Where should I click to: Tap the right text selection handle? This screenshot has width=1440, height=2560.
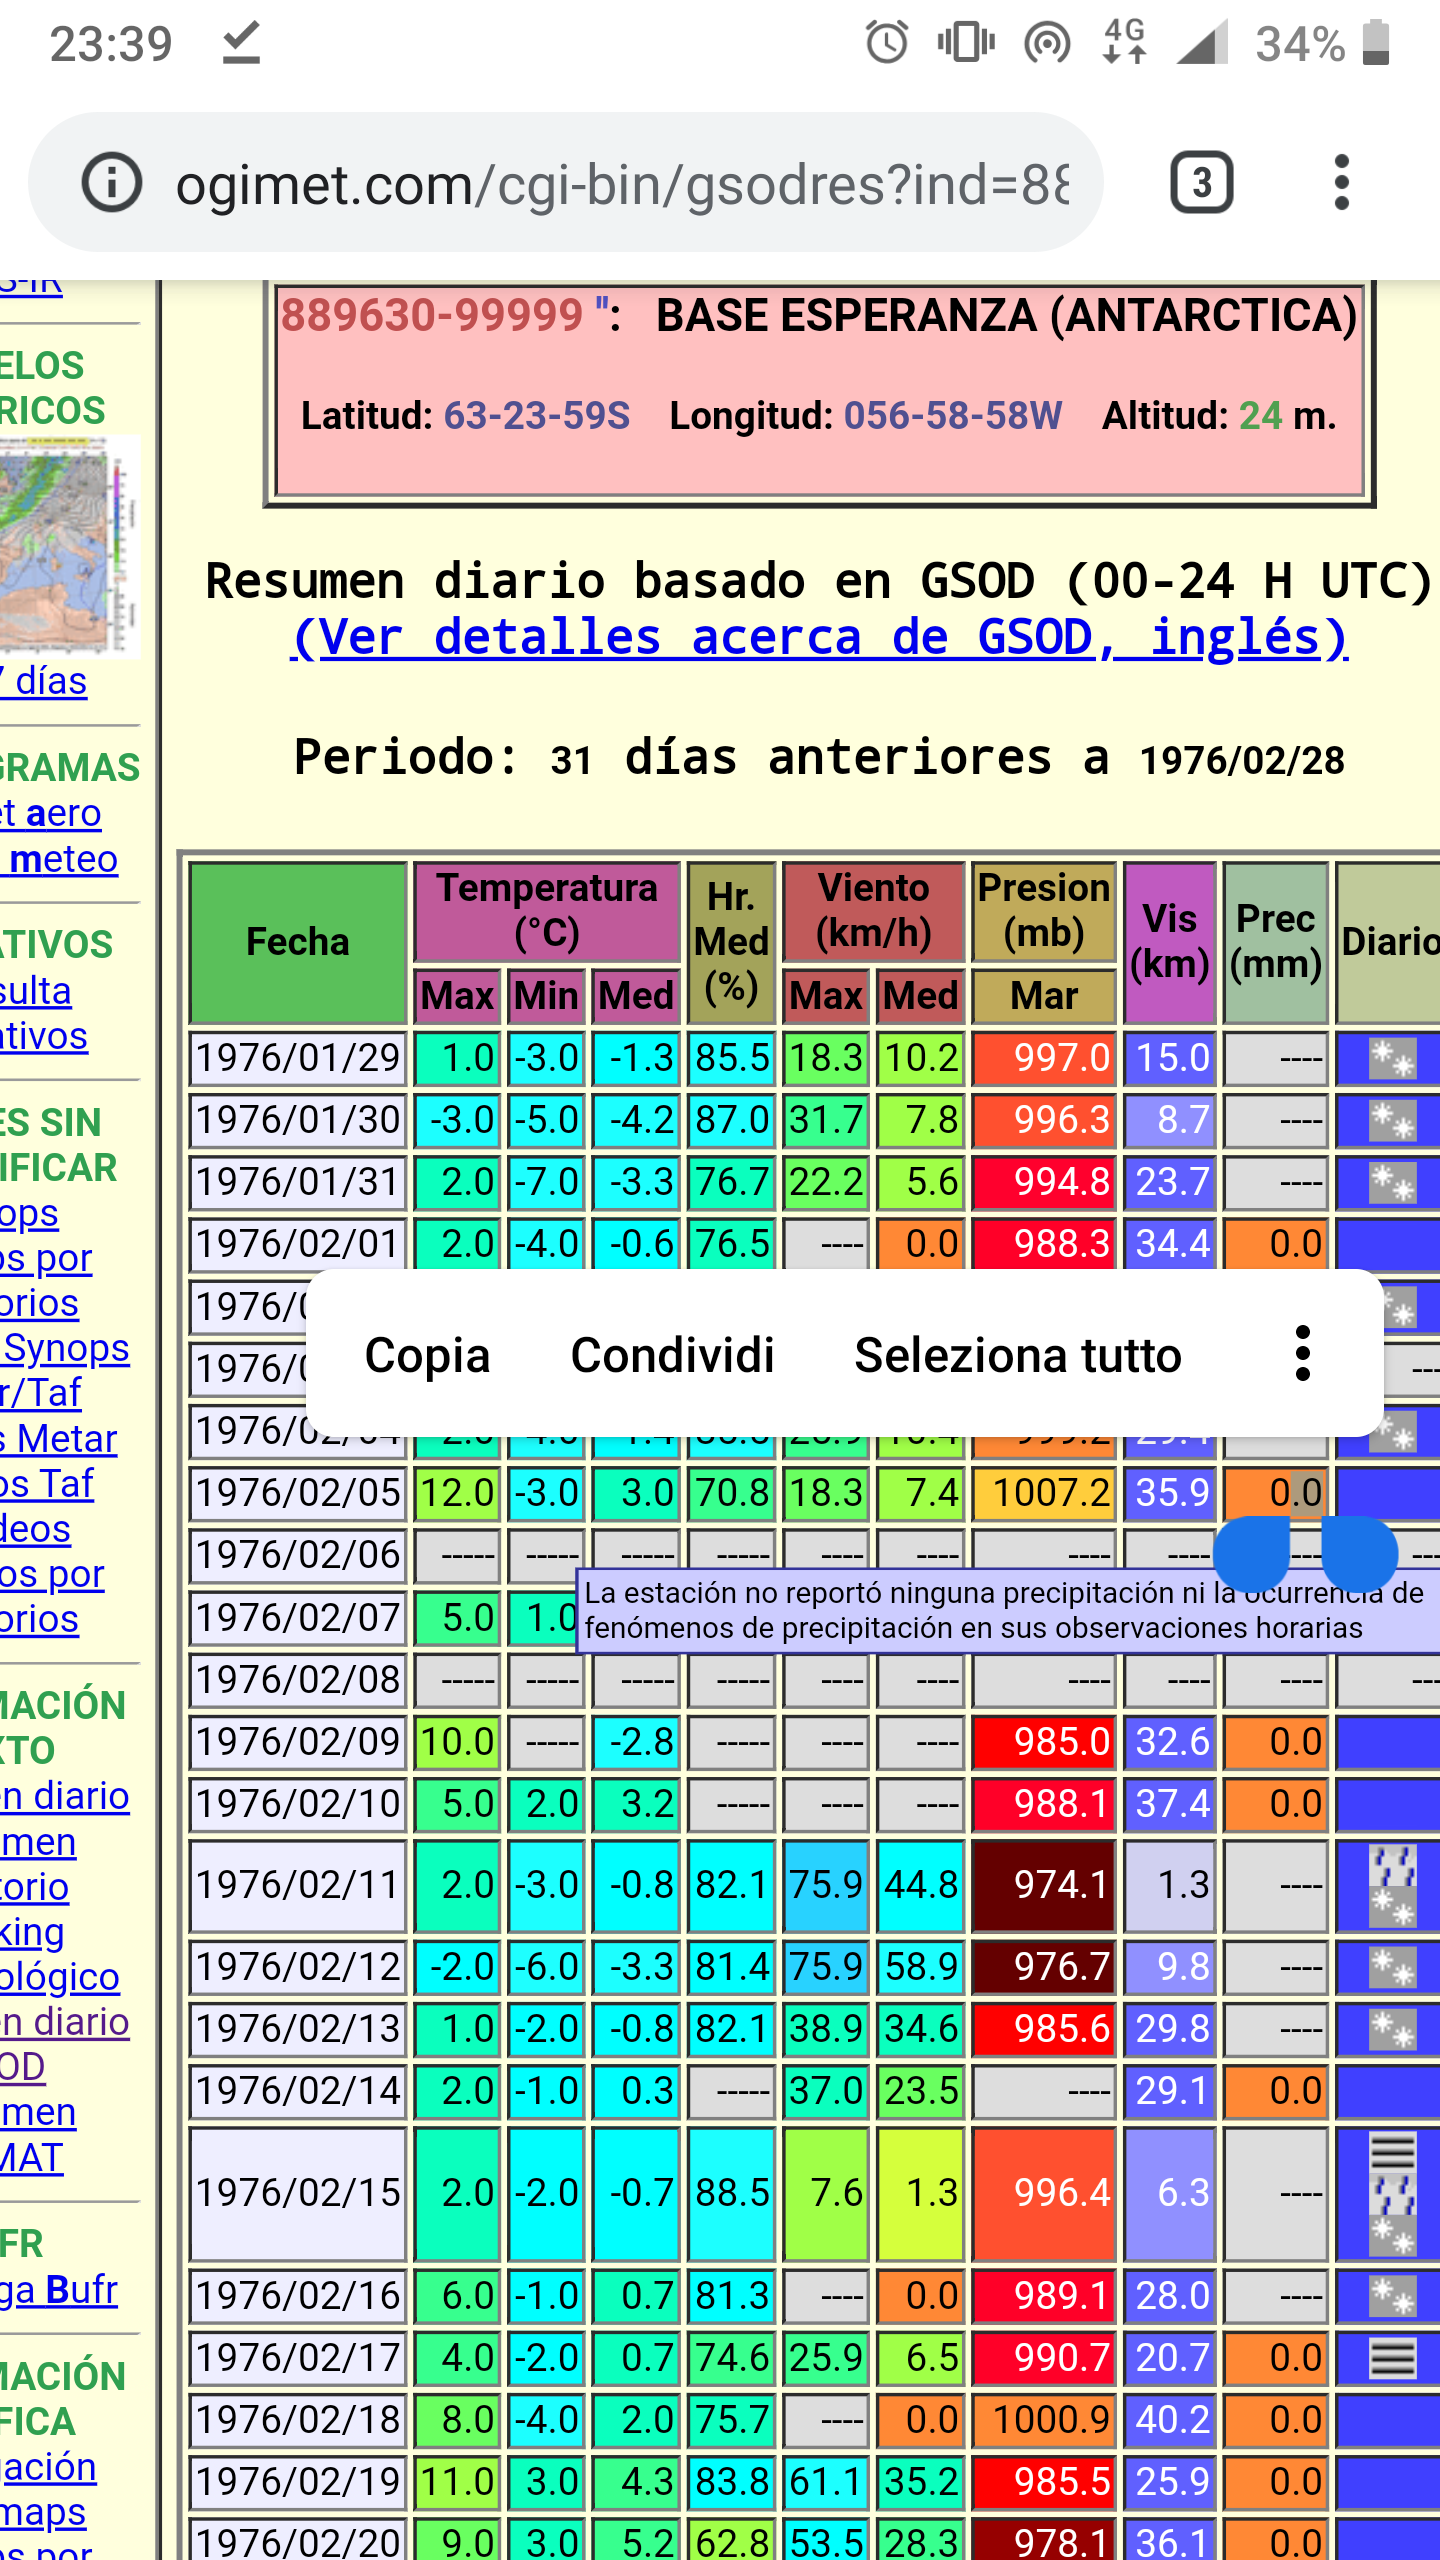click(1358, 1553)
